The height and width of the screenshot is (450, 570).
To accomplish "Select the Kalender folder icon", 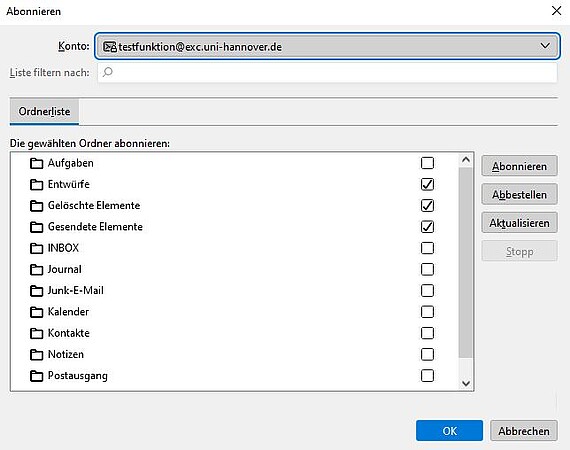I will (36, 312).
